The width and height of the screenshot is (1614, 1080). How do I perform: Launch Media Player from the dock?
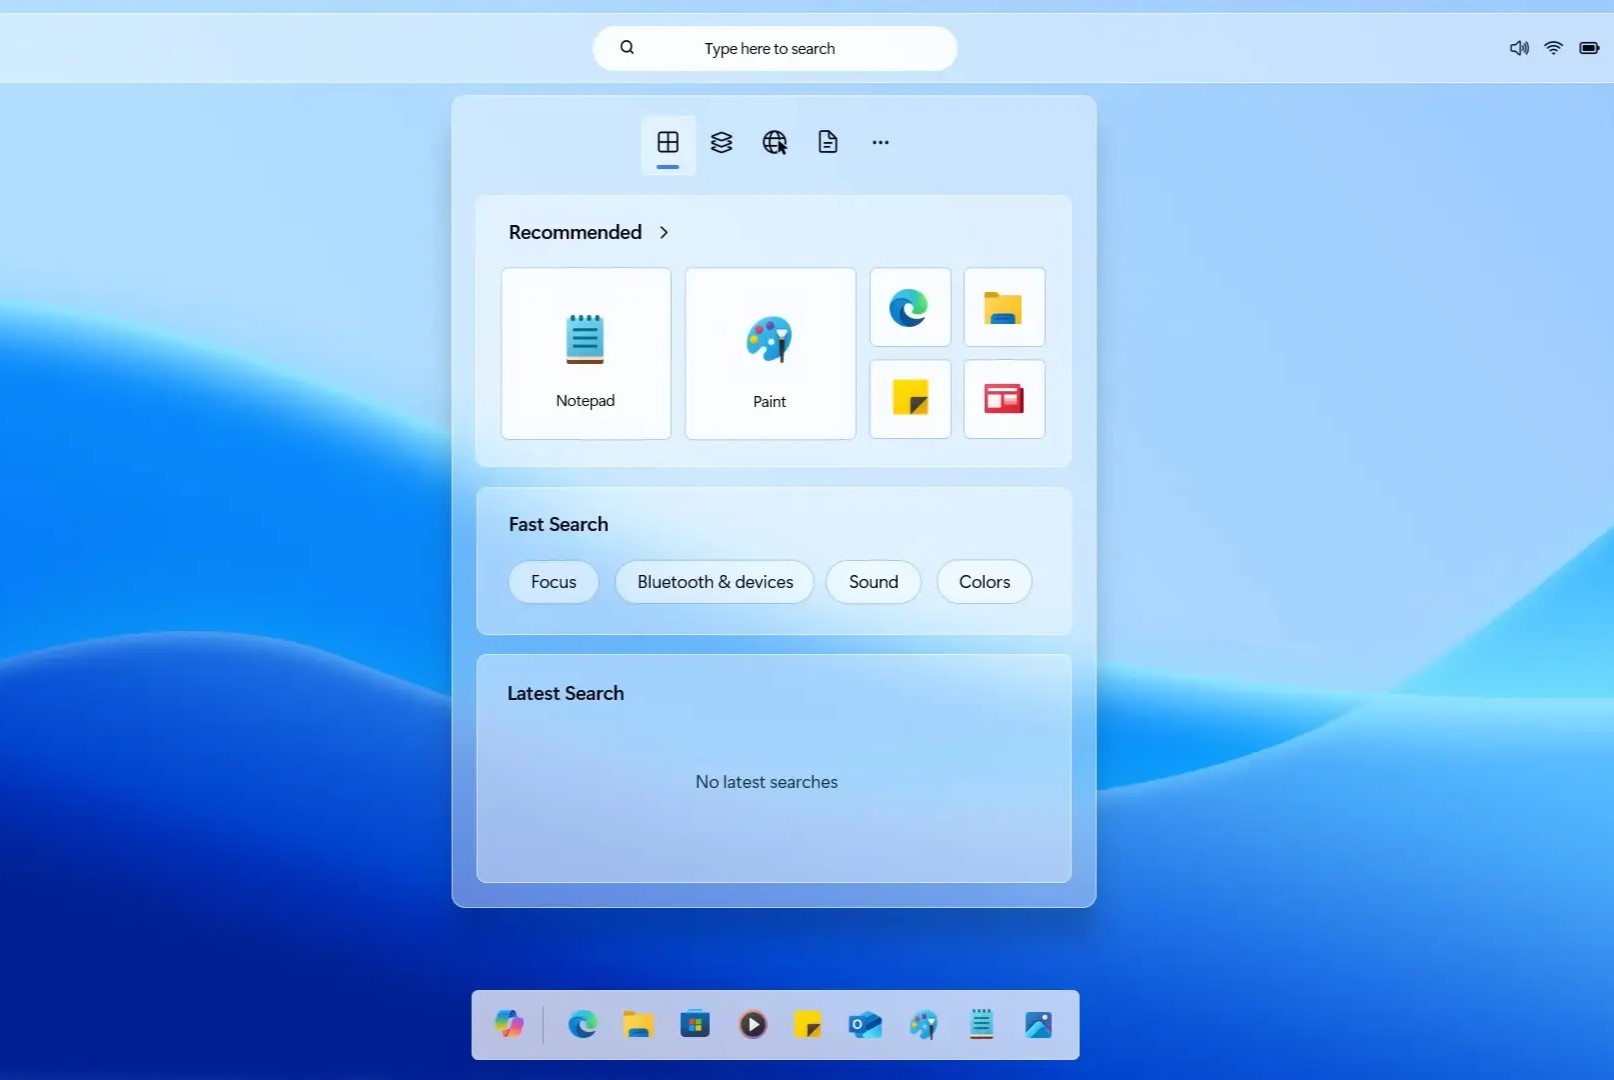pos(752,1024)
